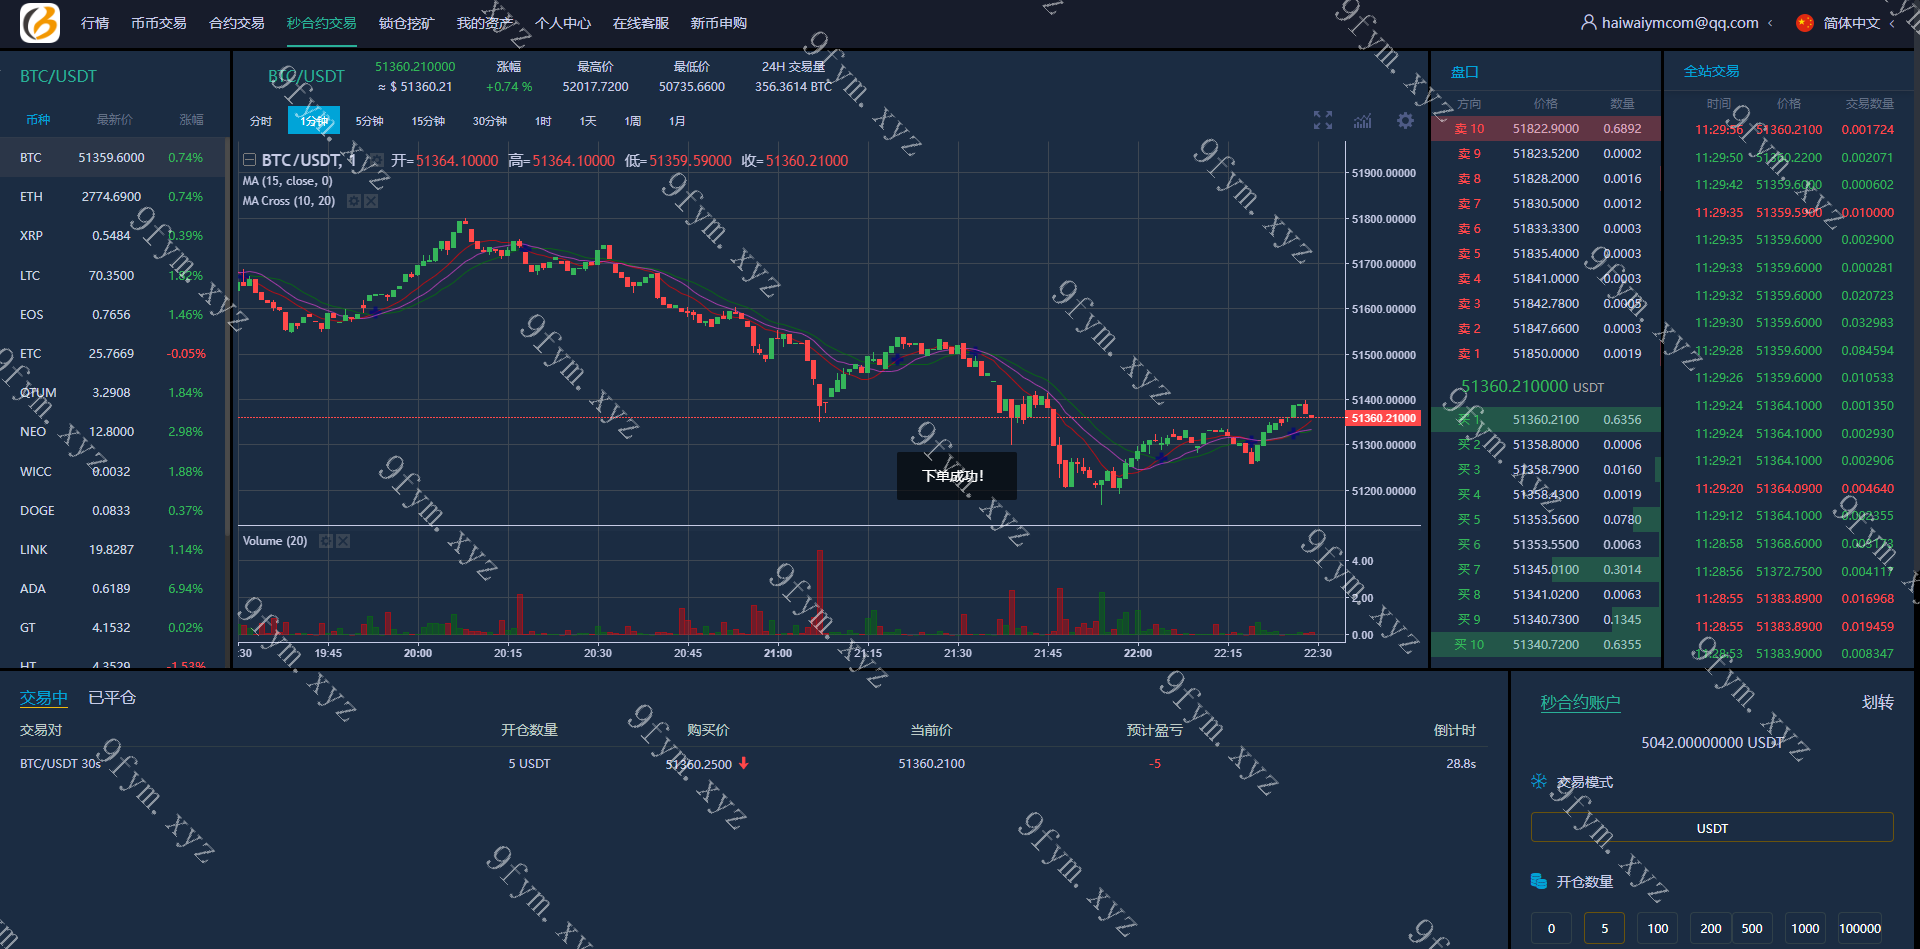Expand the 简体中文 language chevron
Image resolution: width=1920 pixels, height=949 pixels.
(x=1892, y=23)
